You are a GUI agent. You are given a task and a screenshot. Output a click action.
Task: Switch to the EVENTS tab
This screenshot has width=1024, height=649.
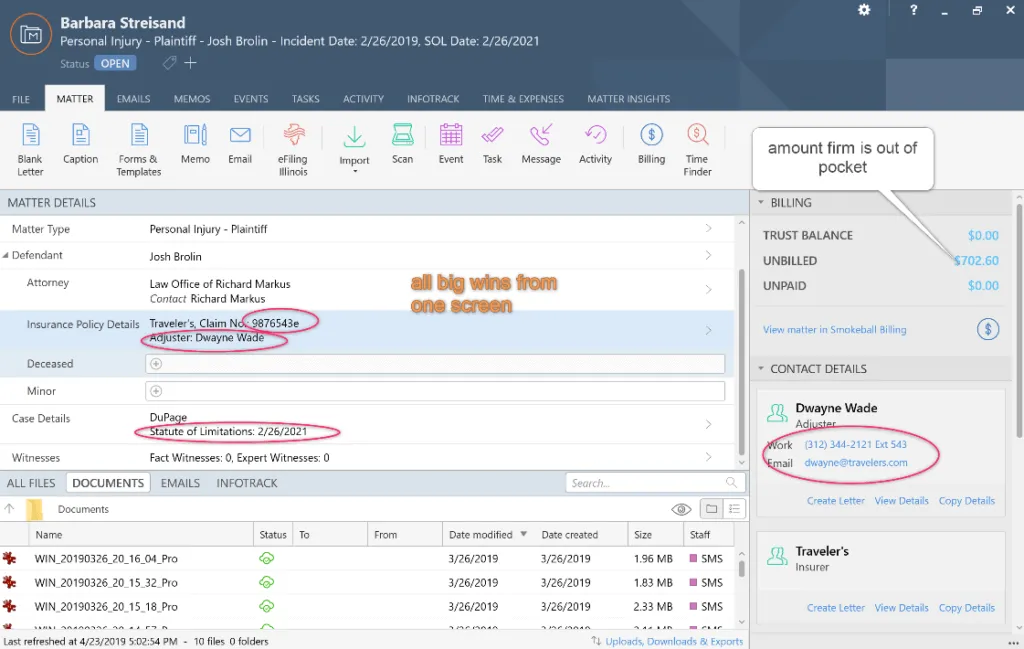(x=251, y=99)
